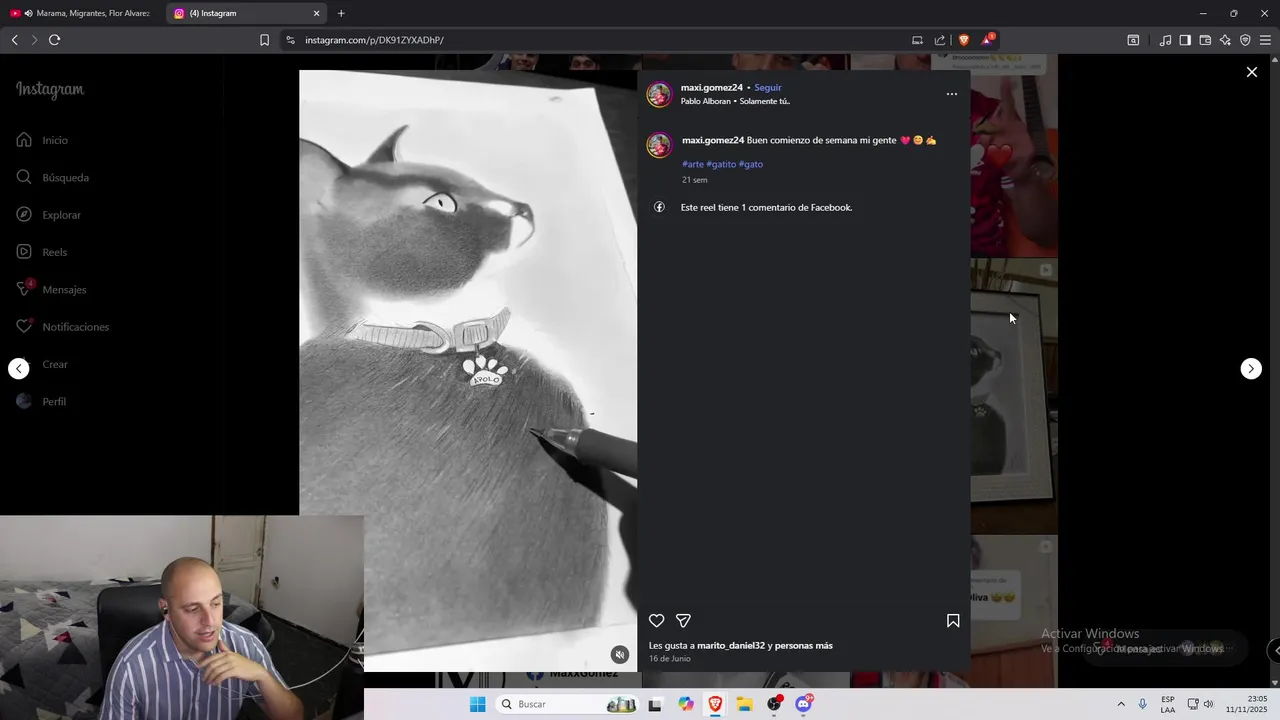The height and width of the screenshot is (720, 1280).
Task: Go back in the browser
Action: coord(14,40)
